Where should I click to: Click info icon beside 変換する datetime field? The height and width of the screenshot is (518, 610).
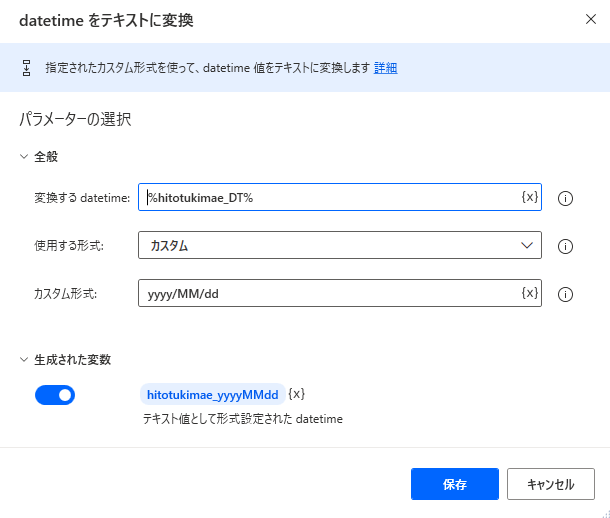tap(565, 198)
